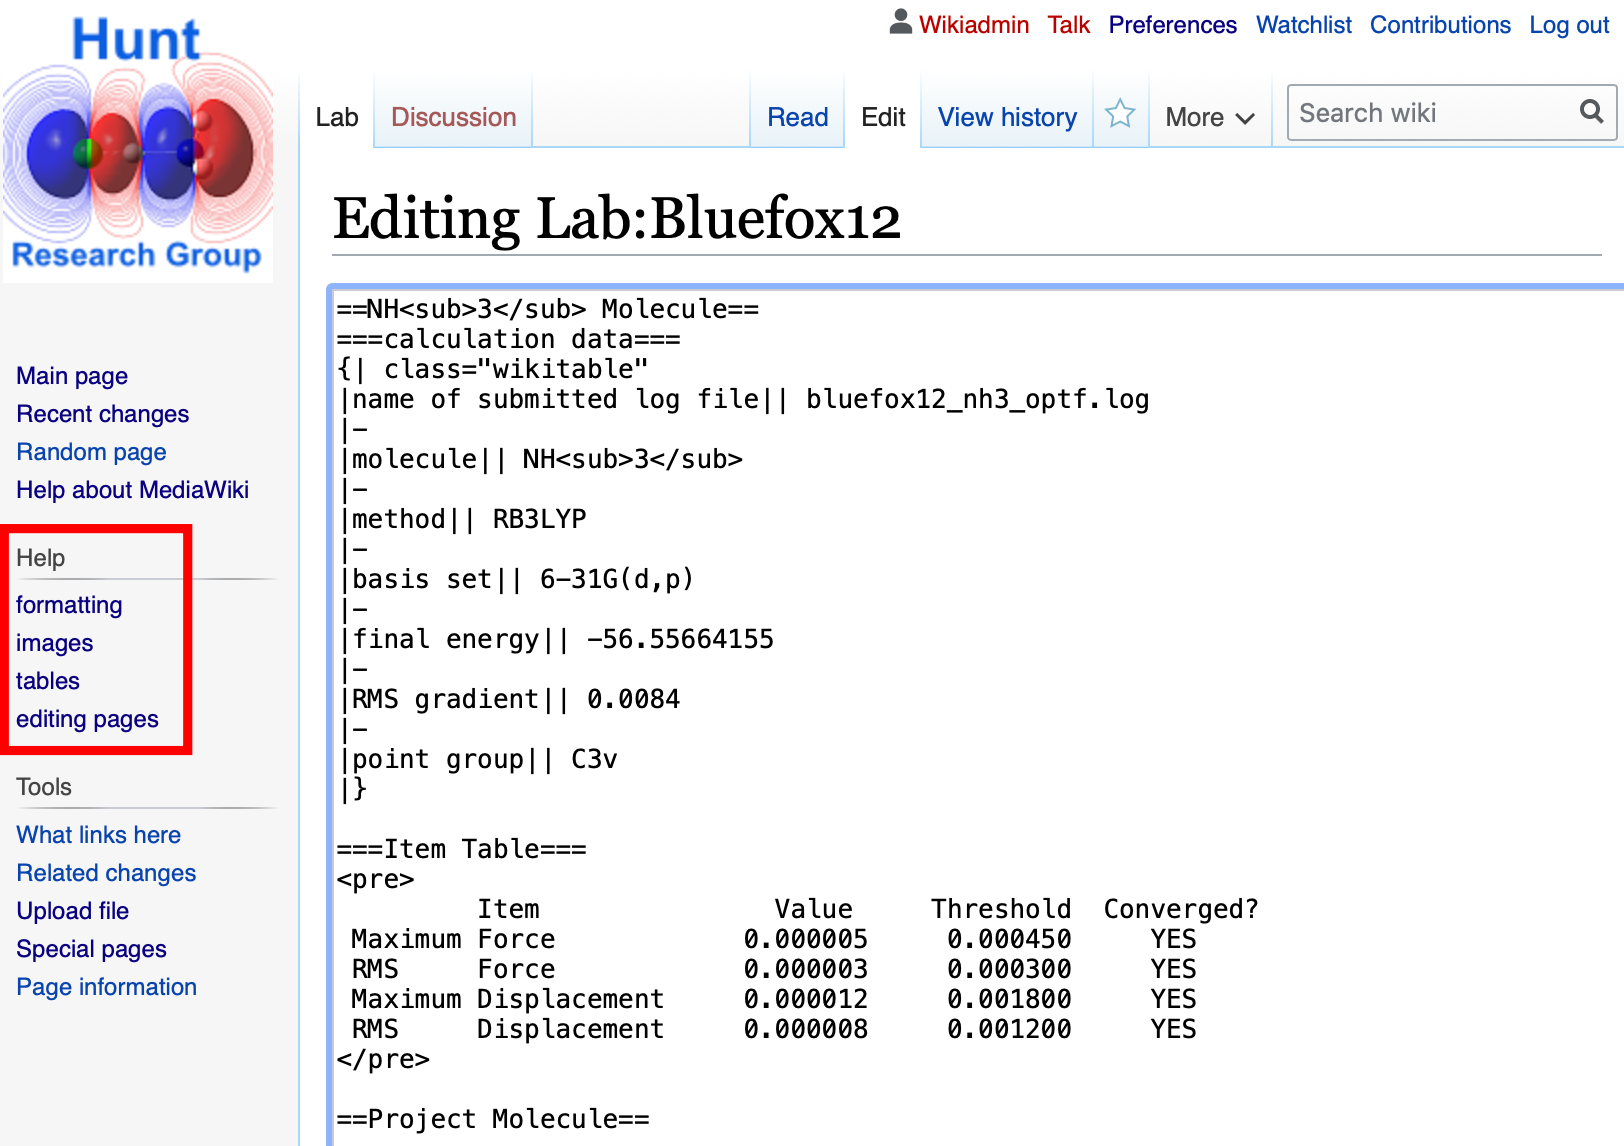
Task: Open the Watchlist page
Action: tap(1303, 24)
